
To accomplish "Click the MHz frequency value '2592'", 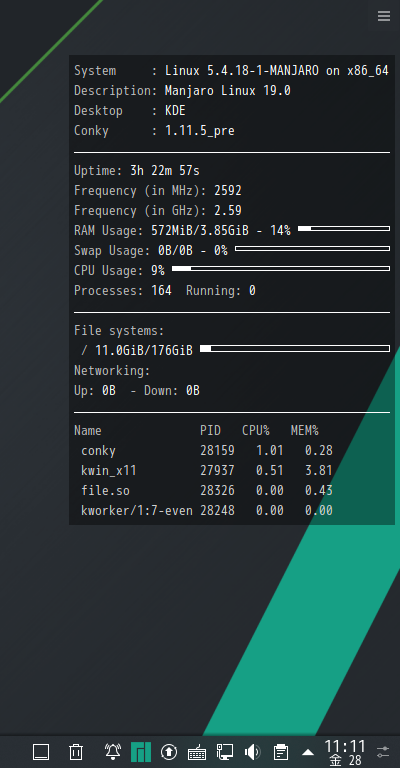I will tap(228, 191).
